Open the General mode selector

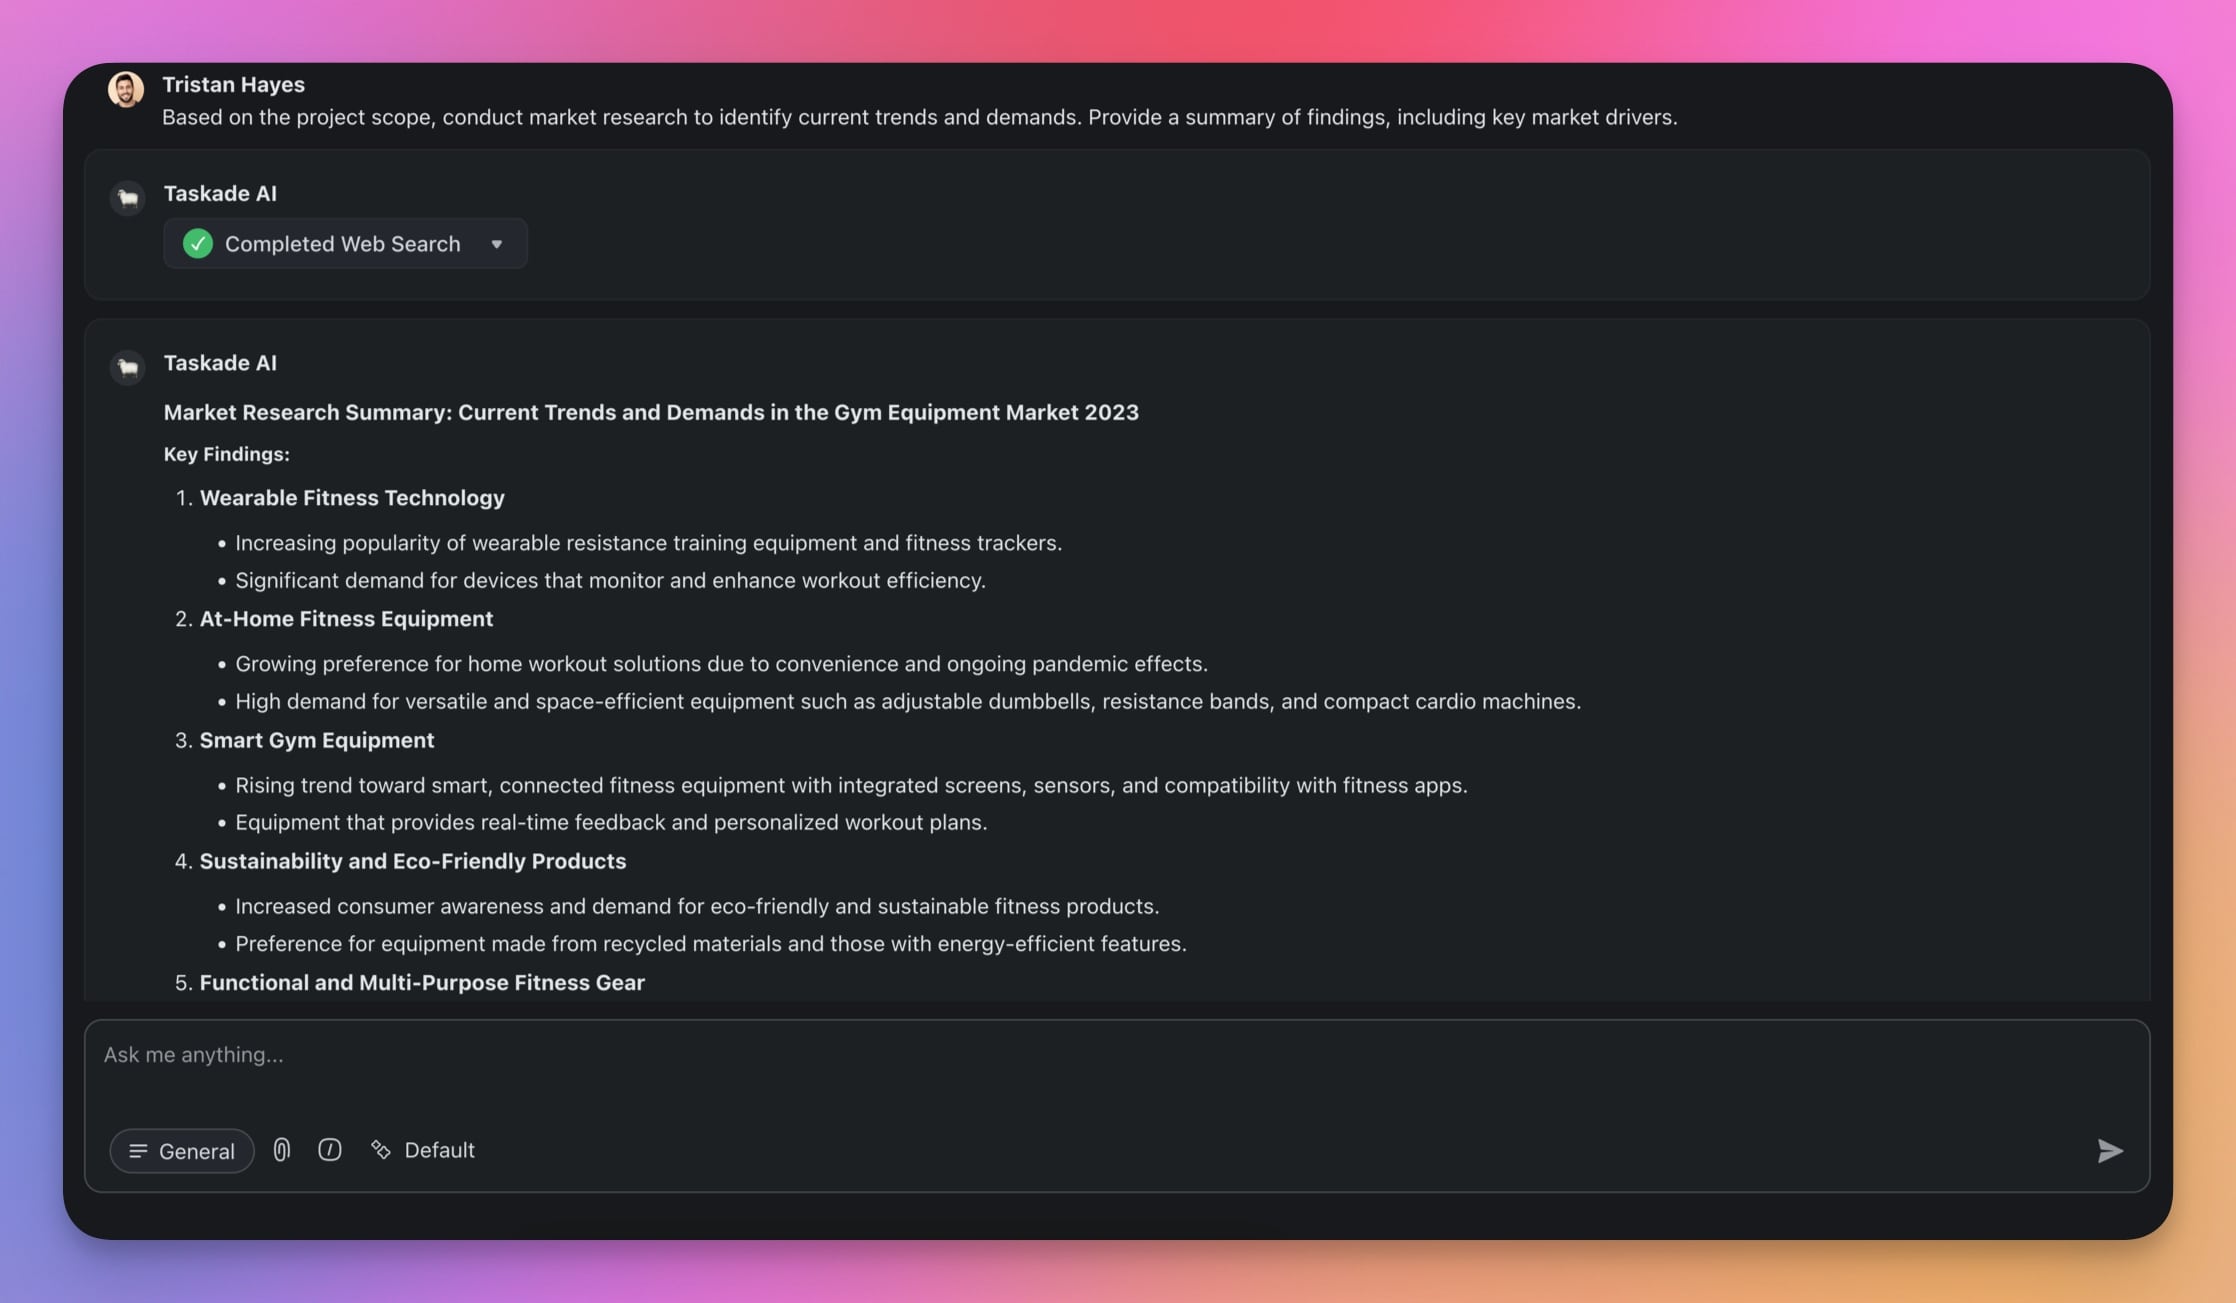[182, 1151]
